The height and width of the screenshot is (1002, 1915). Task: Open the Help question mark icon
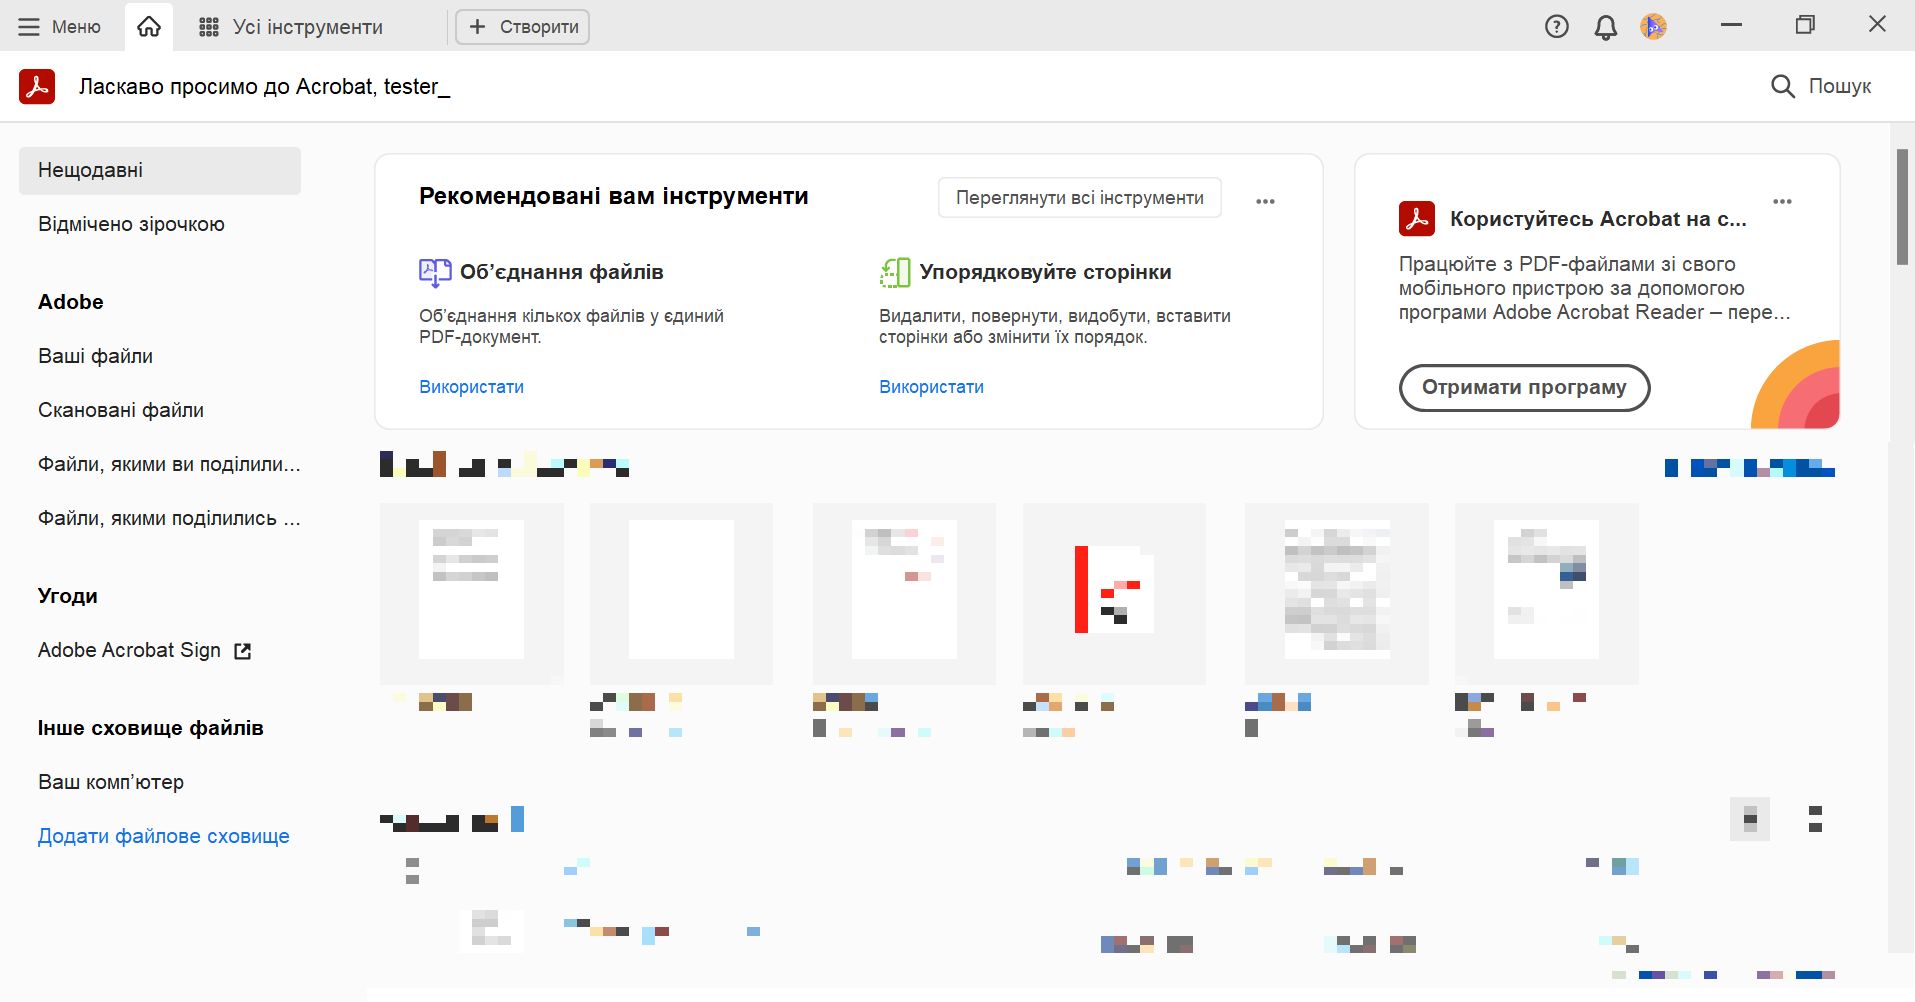[1557, 26]
